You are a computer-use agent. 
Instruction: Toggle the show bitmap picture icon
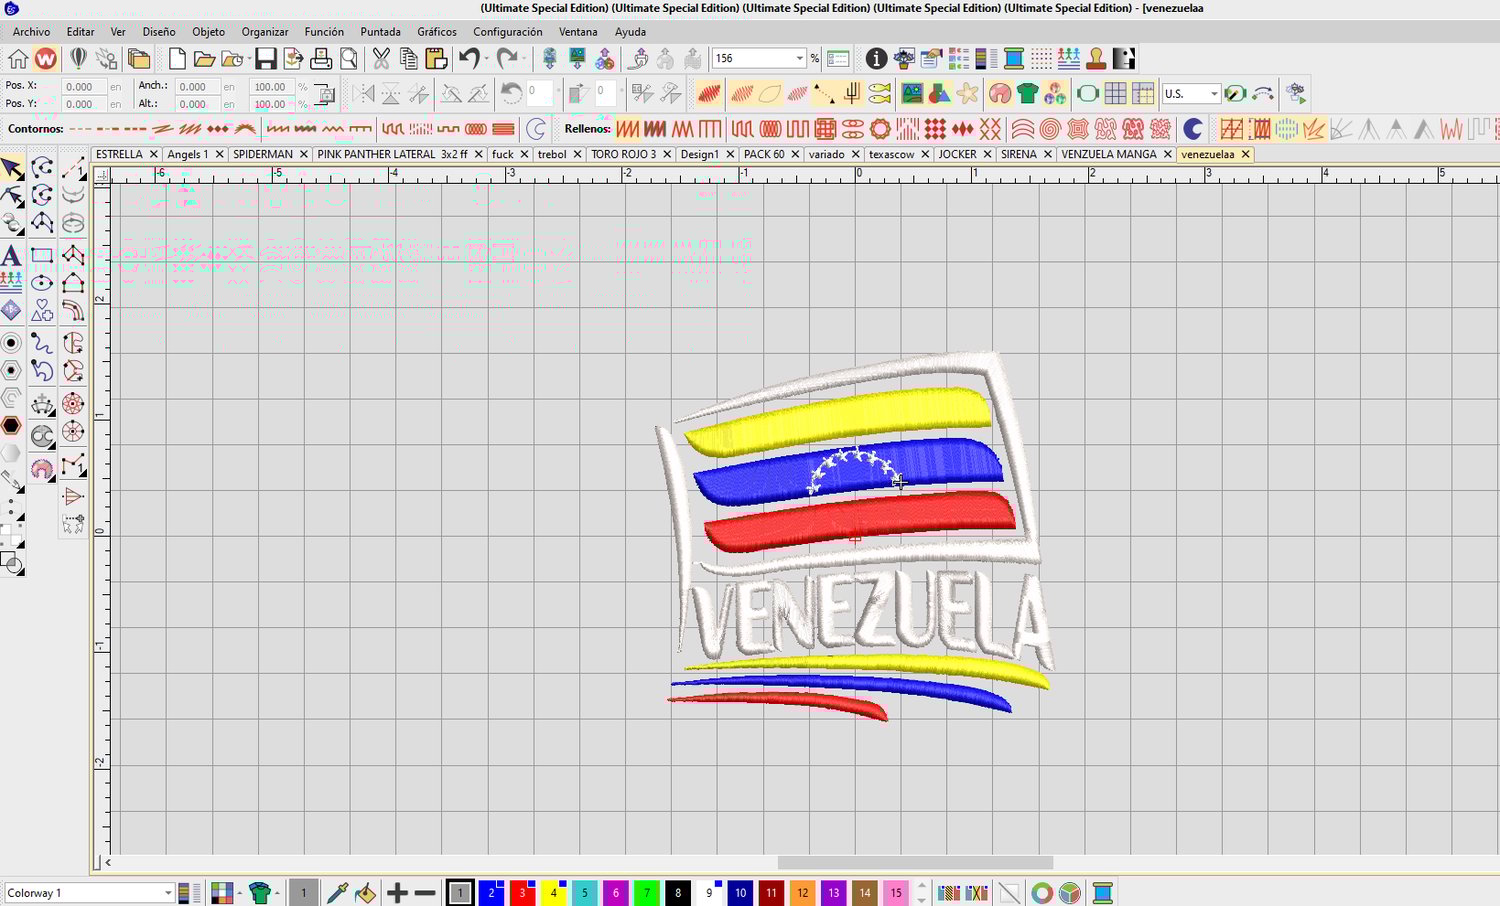point(912,94)
